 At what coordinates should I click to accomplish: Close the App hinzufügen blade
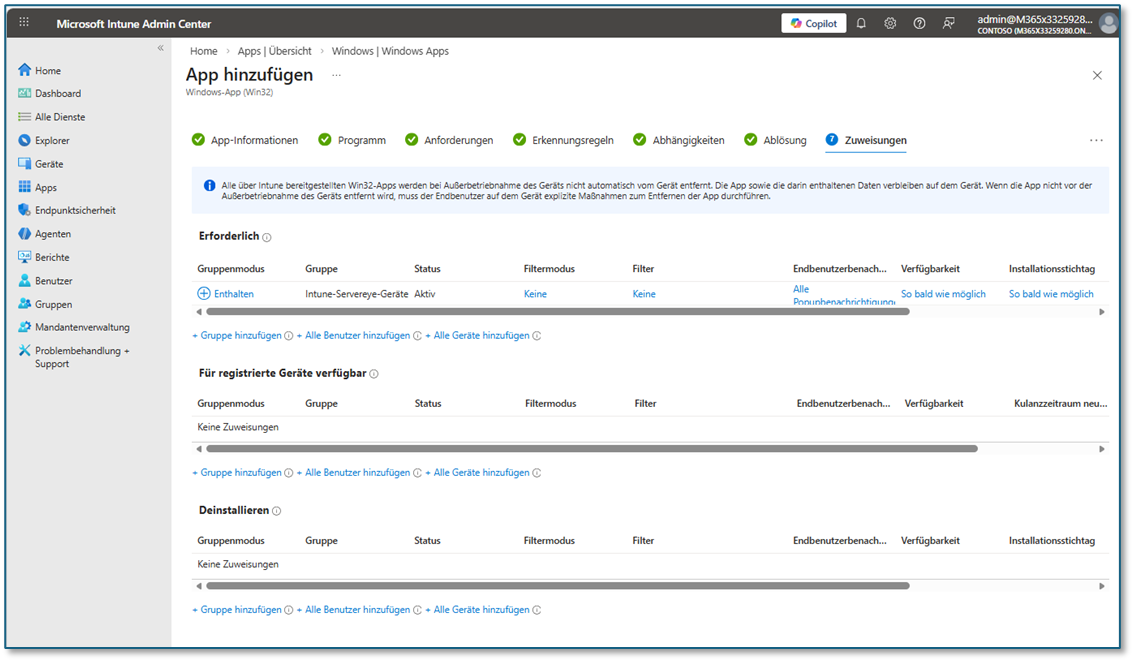(1097, 75)
